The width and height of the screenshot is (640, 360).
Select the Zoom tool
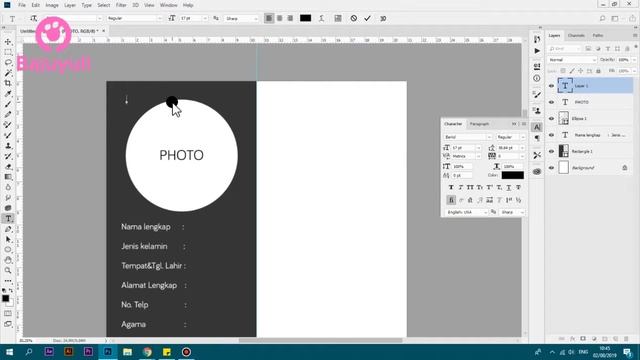pyautogui.click(x=8, y=270)
